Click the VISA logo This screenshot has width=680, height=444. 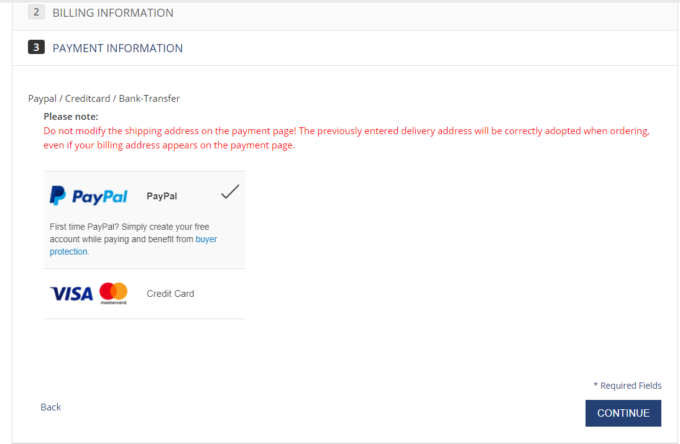(71, 293)
